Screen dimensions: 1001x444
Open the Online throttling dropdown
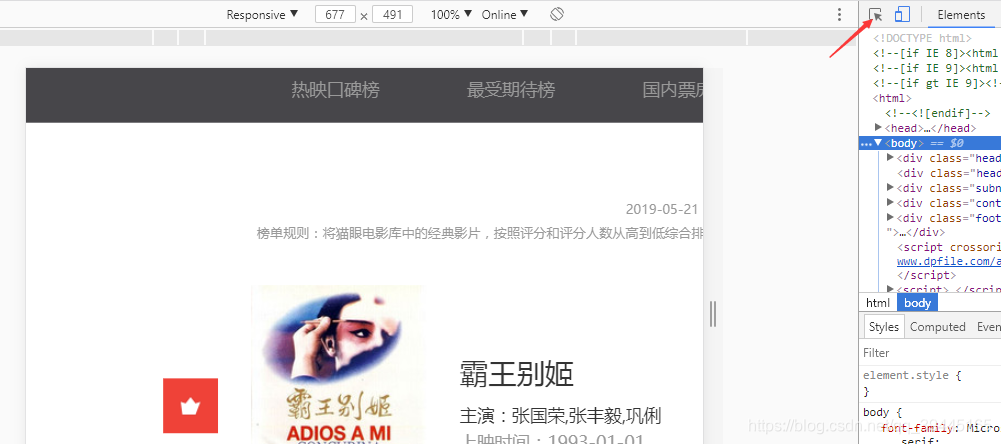click(505, 14)
